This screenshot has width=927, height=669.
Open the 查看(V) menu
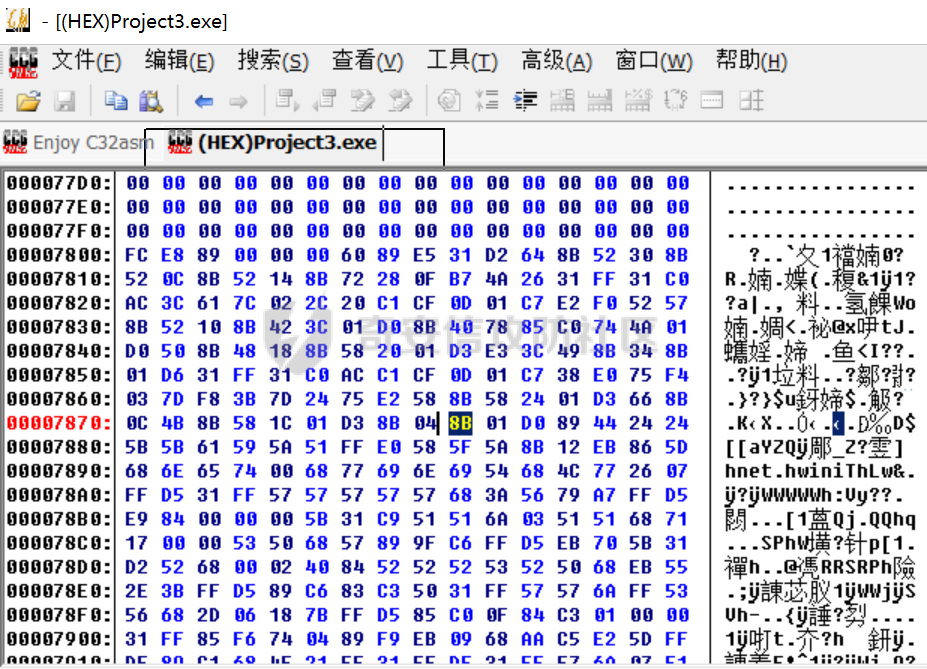pyautogui.click(x=367, y=62)
